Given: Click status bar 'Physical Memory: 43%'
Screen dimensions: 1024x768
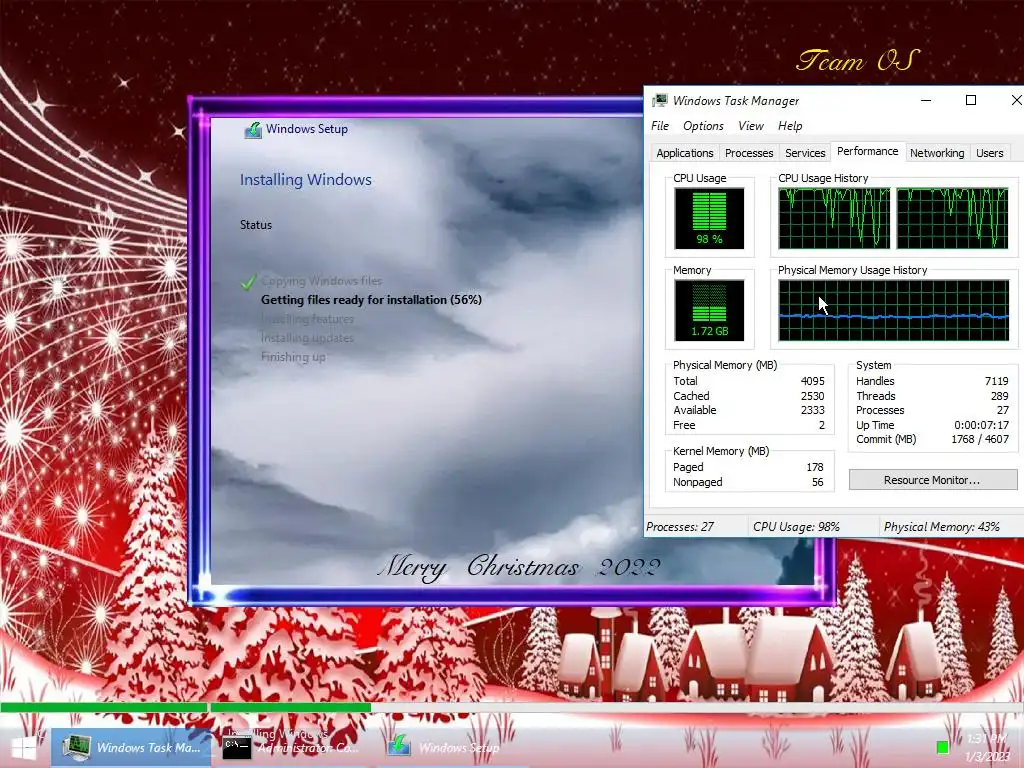Looking at the screenshot, I should point(942,526).
